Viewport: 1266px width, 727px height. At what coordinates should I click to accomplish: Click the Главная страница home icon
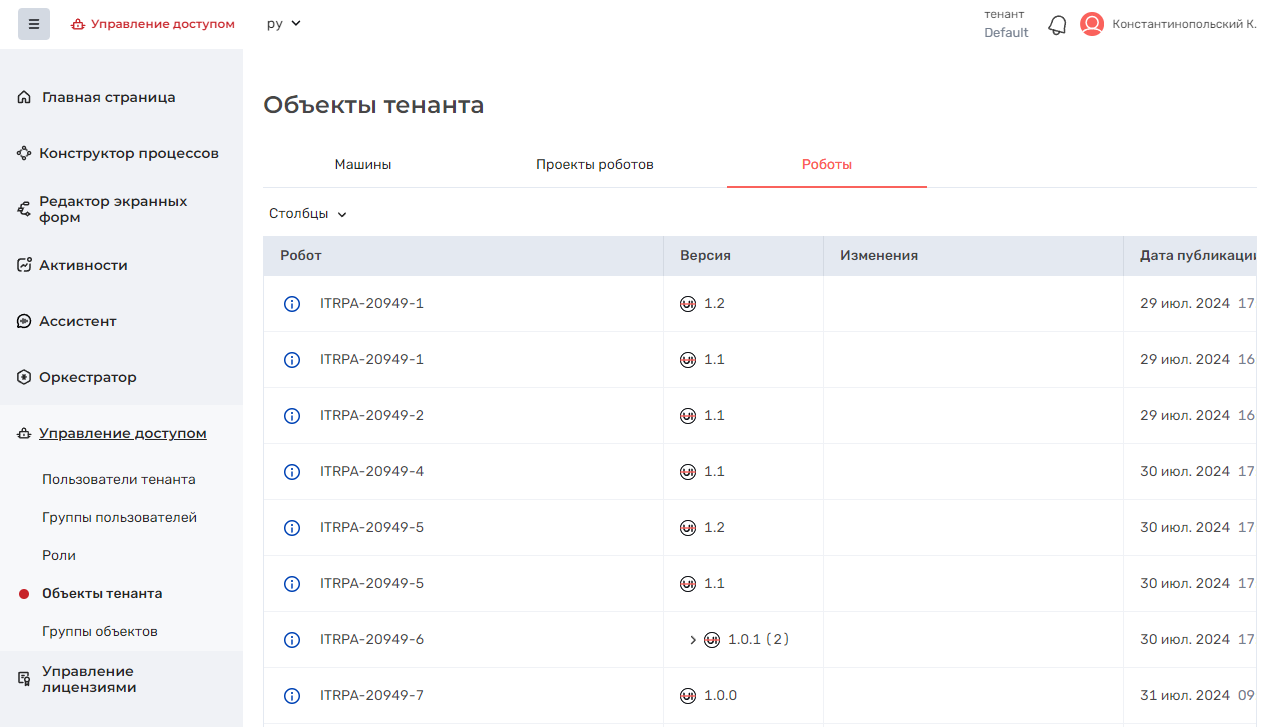tap(25, 98)
